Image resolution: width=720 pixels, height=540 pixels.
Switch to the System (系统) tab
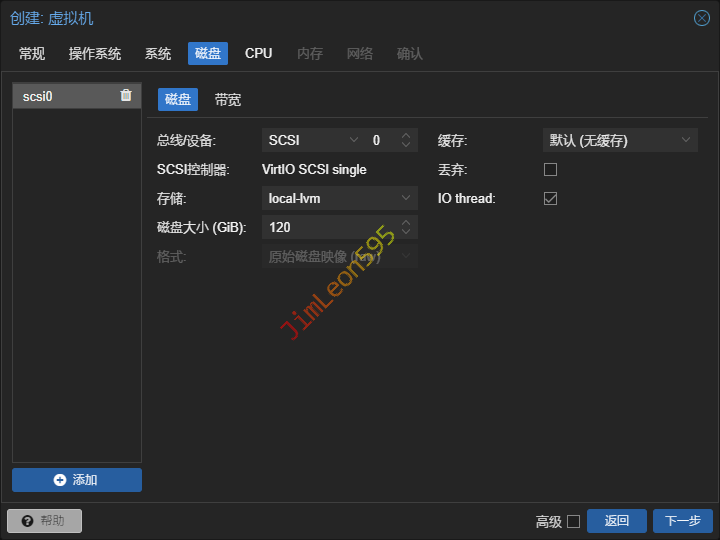point(158,54)
